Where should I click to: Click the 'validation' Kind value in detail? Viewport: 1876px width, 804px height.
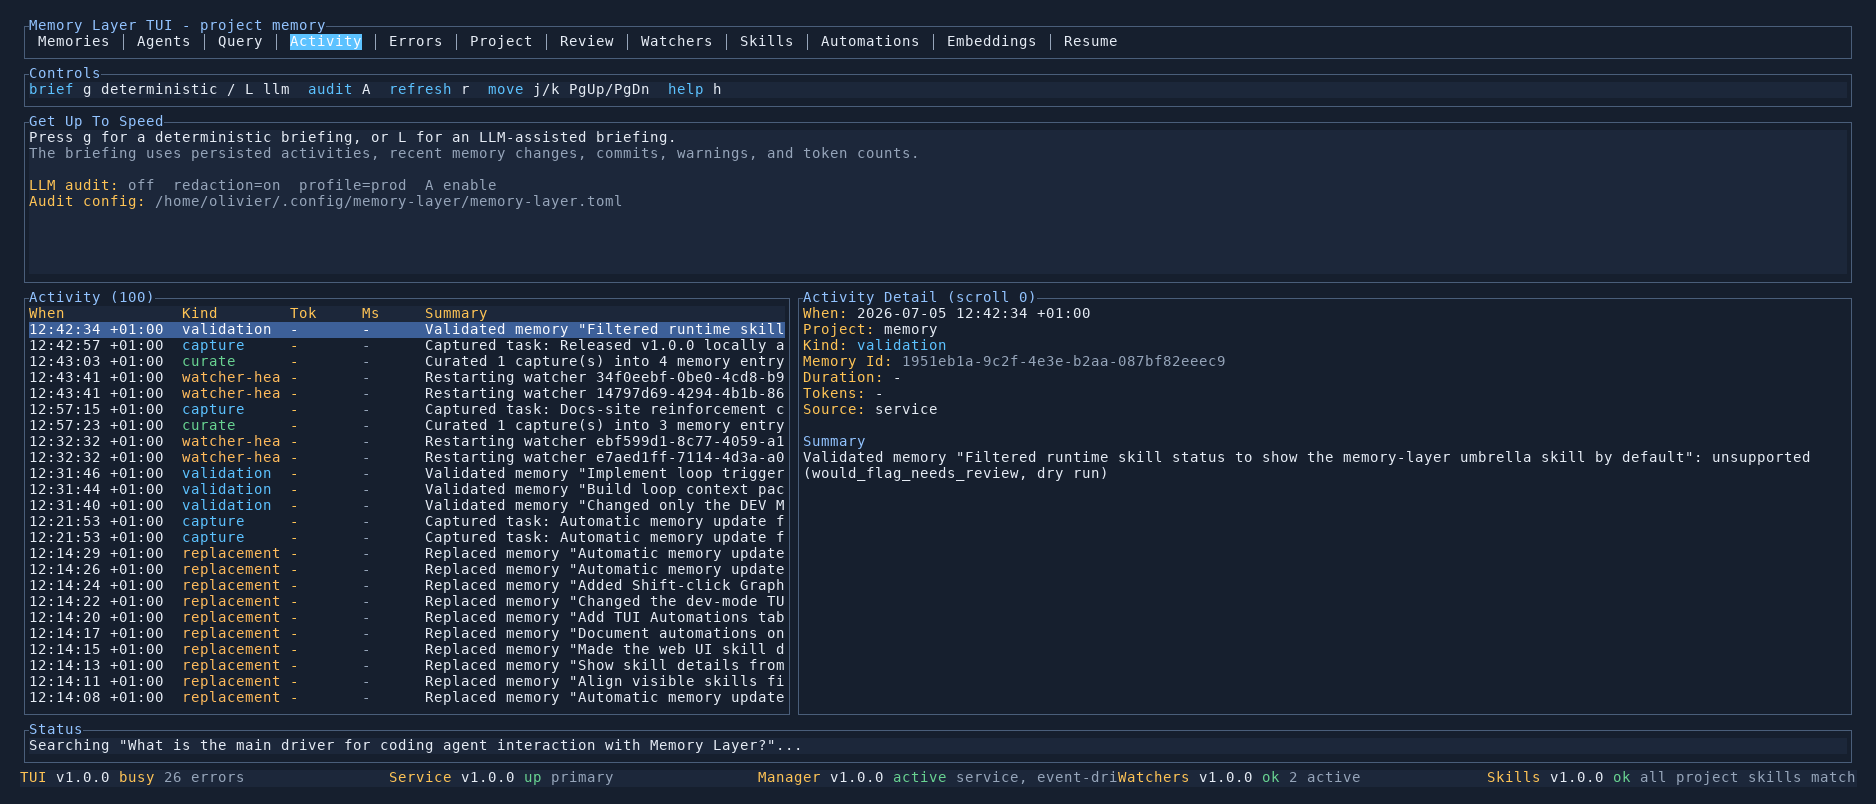click(902, 345)
